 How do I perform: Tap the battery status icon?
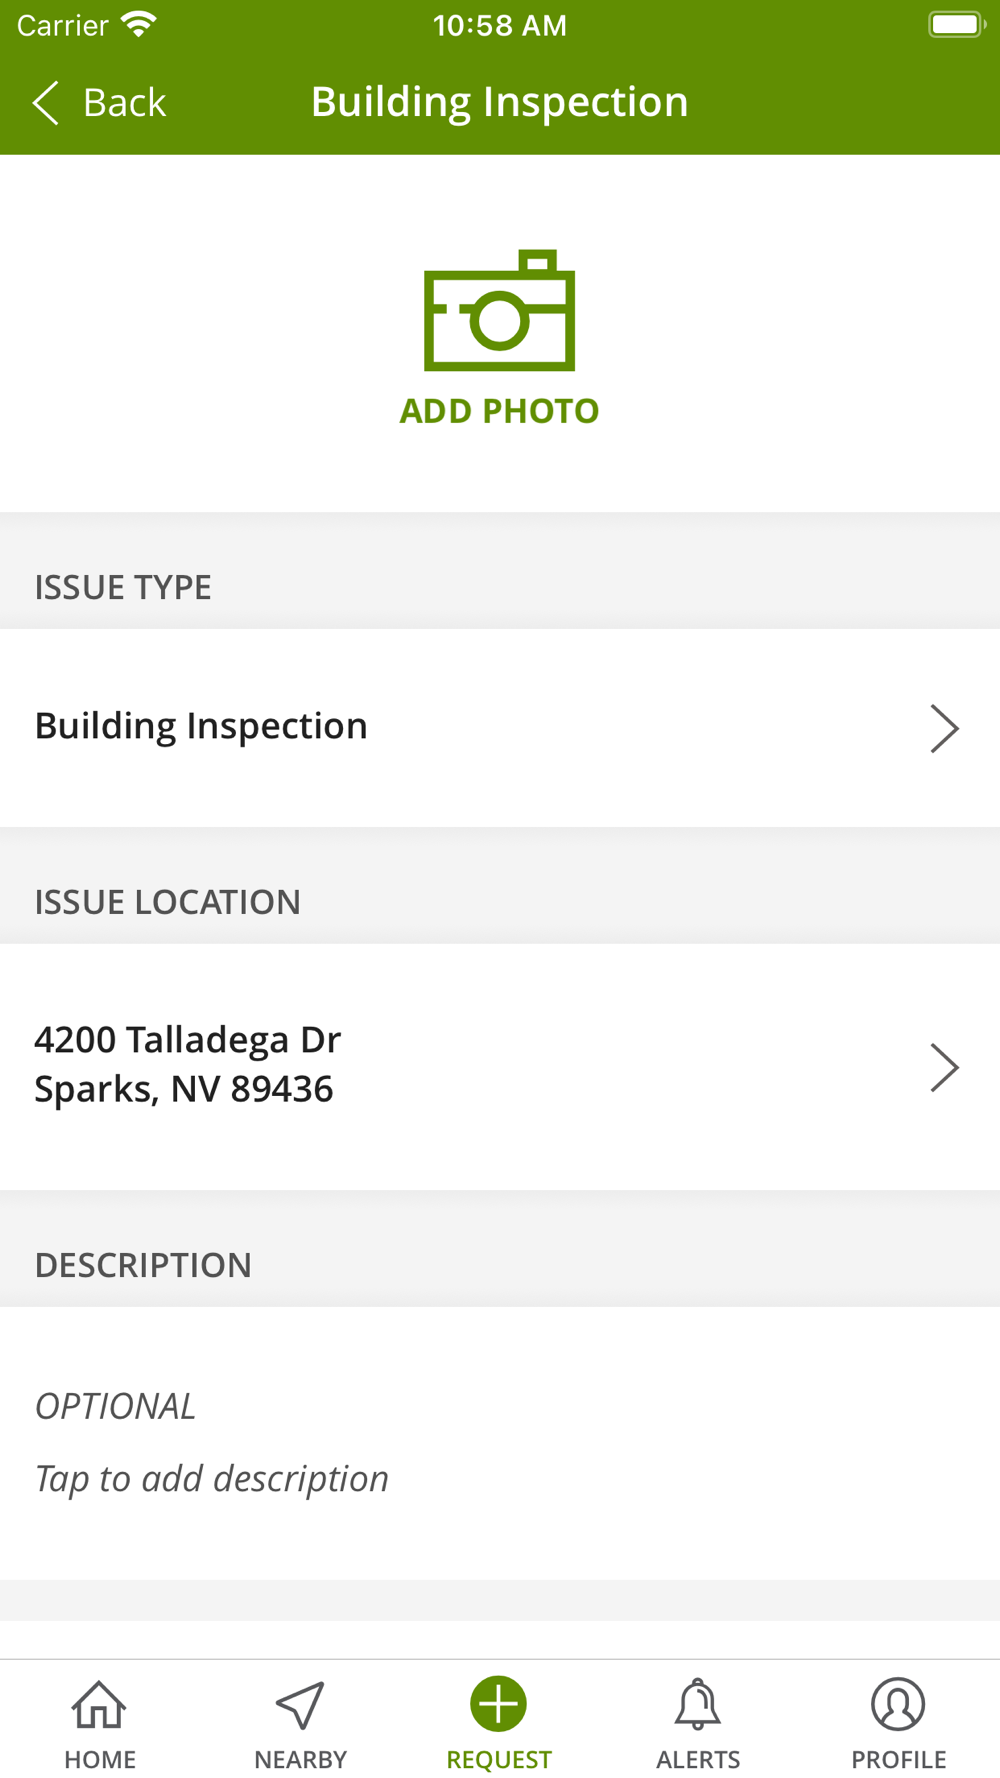click(x=956, y=24)
